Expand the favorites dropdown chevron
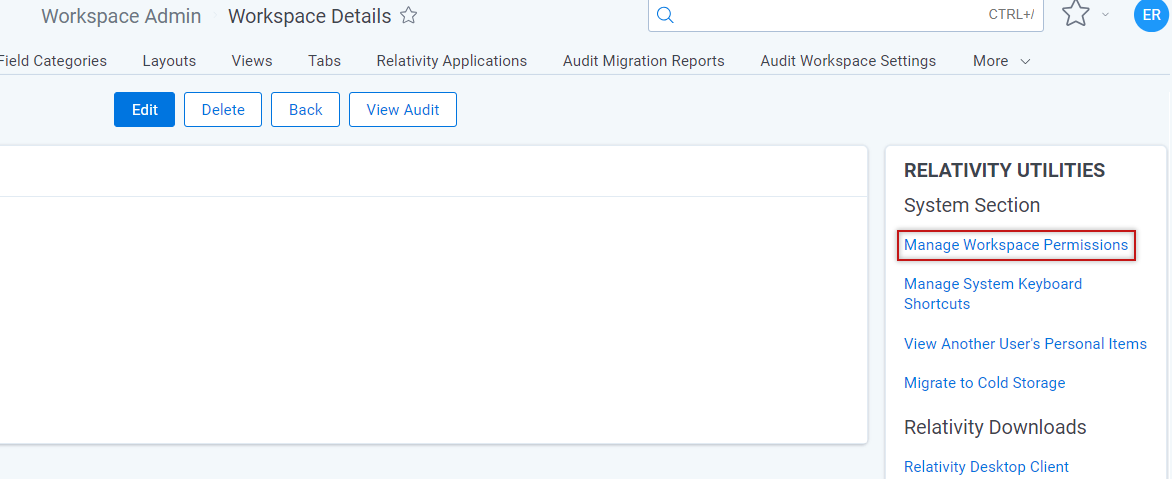 point(1105,15)
